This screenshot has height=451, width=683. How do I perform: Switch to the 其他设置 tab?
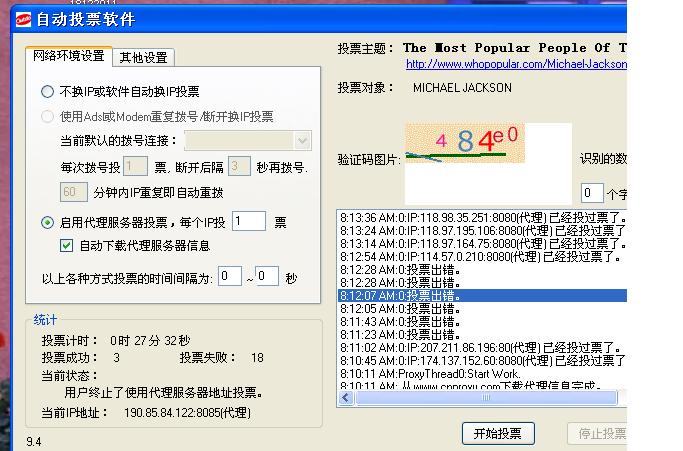tap(144, 57)
